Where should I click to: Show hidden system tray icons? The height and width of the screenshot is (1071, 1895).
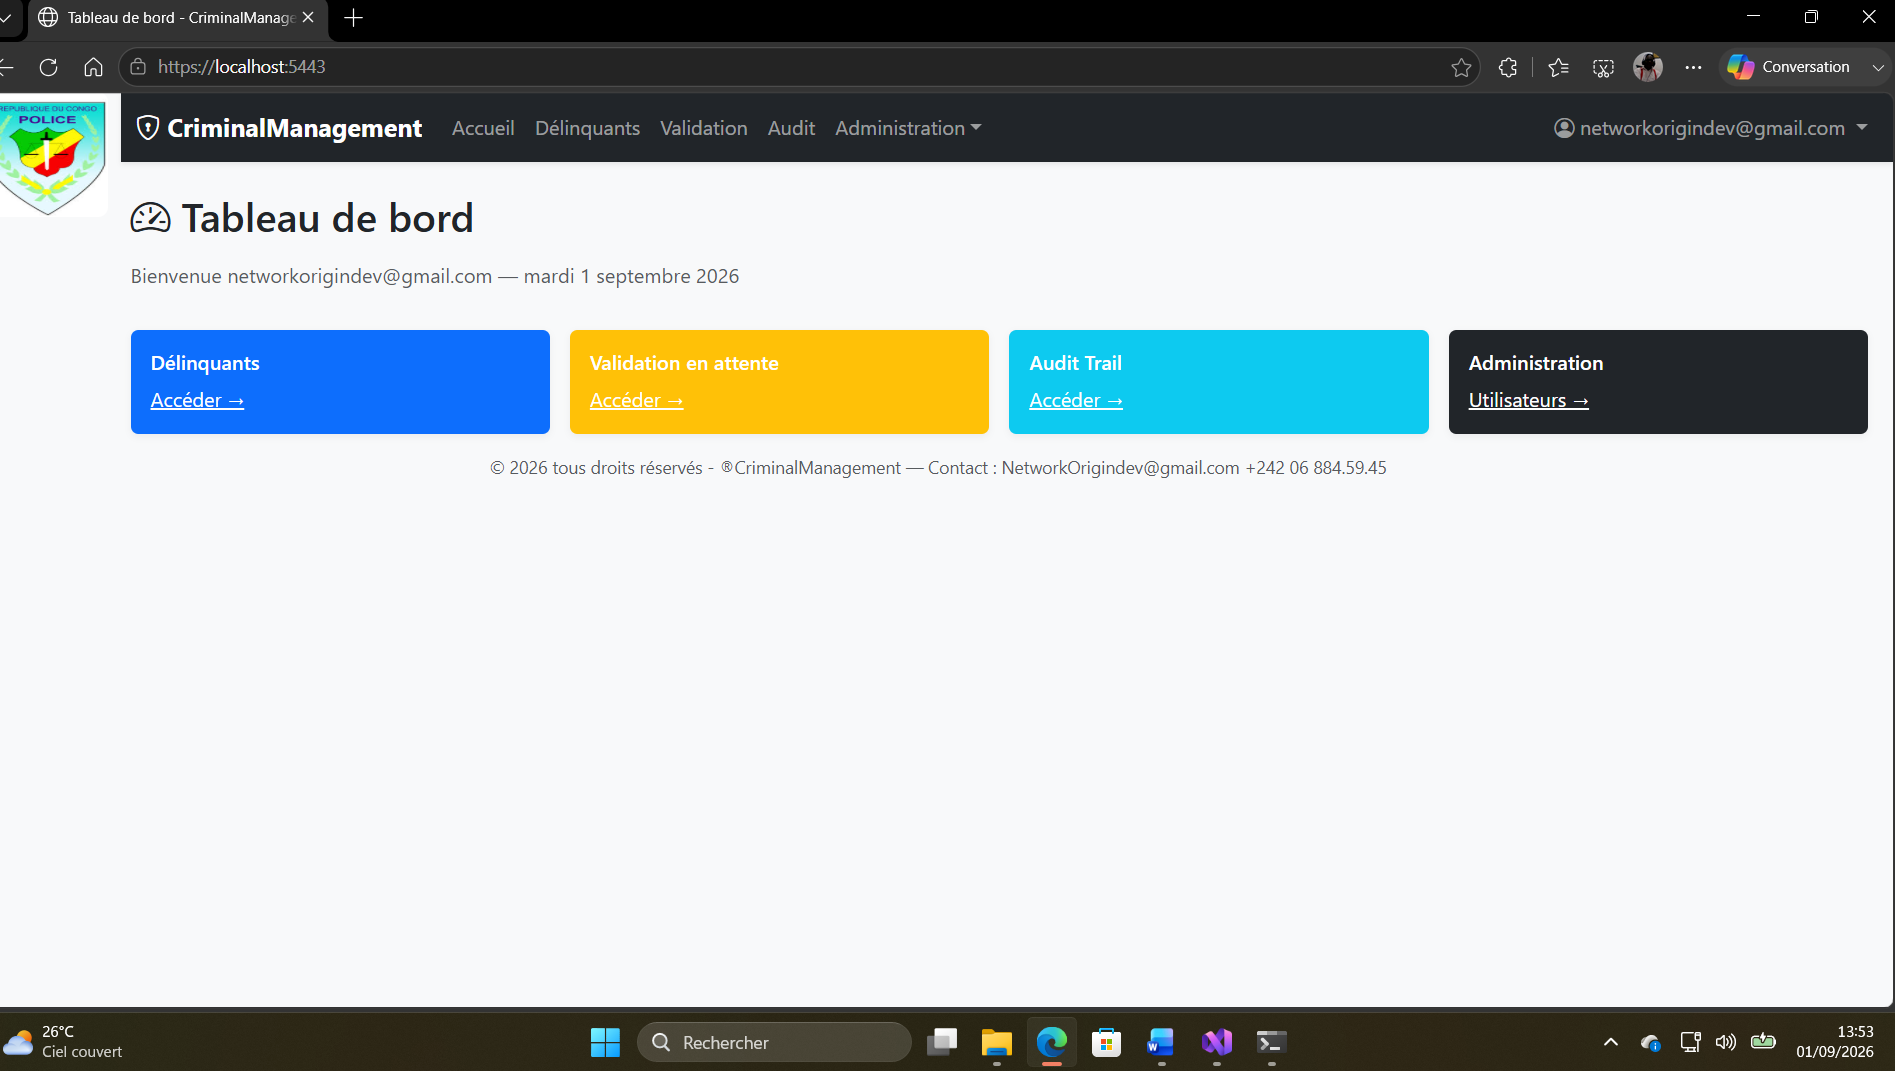(x=1611, y=1042)
